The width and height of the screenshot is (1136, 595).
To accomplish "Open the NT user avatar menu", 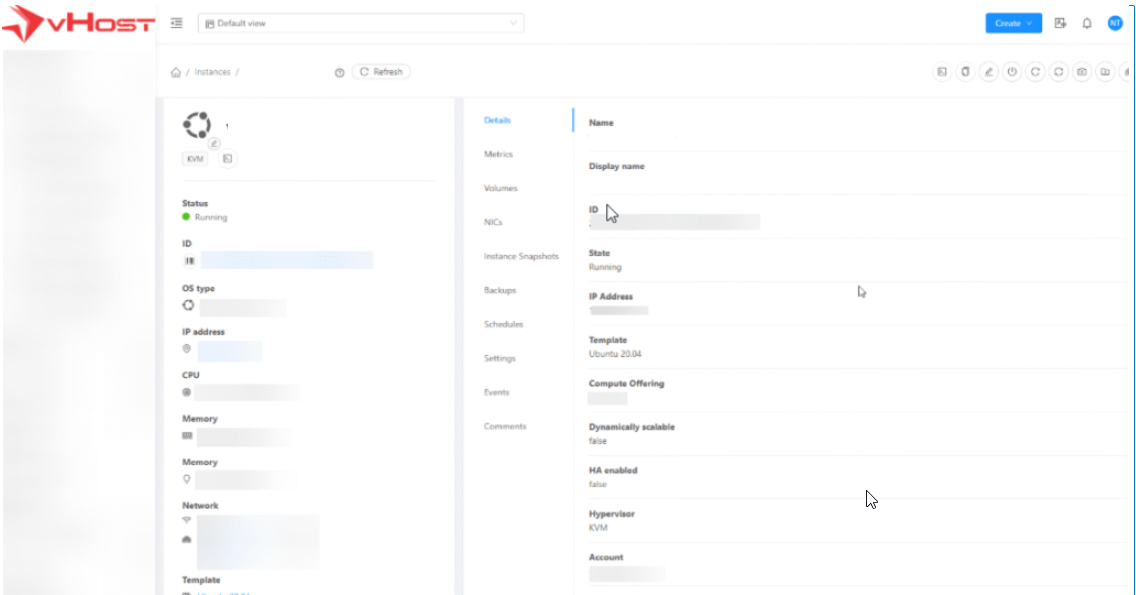I will [x=1115, y=23].
